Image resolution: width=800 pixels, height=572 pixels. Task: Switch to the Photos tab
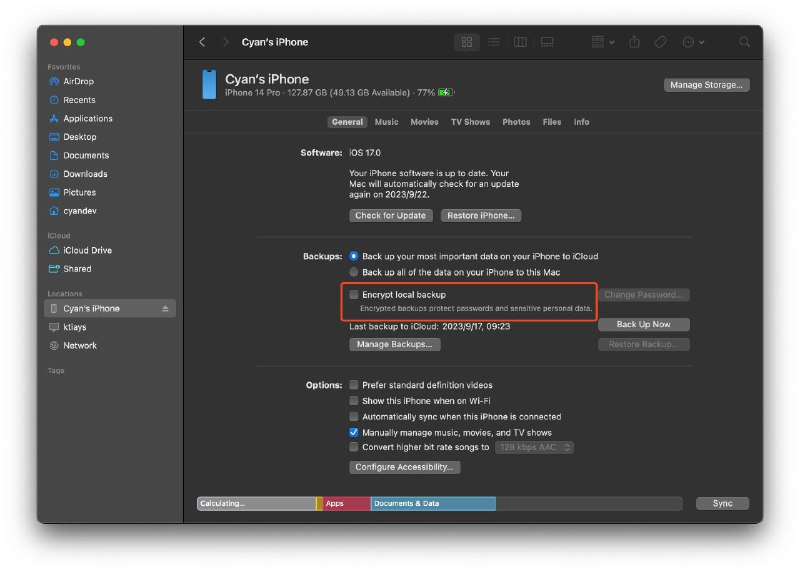516,122
